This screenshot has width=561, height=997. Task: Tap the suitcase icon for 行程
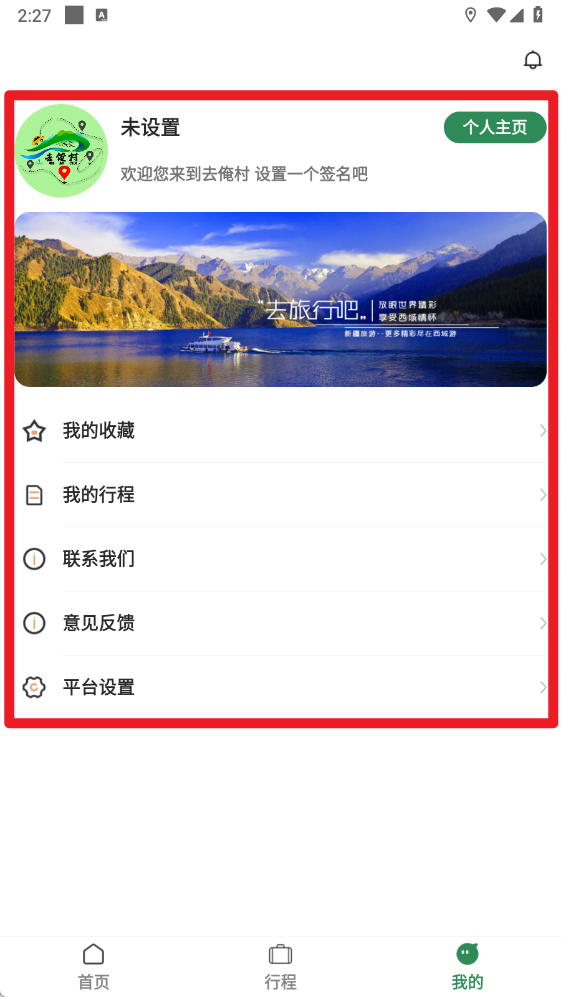(x=280, y=954)
